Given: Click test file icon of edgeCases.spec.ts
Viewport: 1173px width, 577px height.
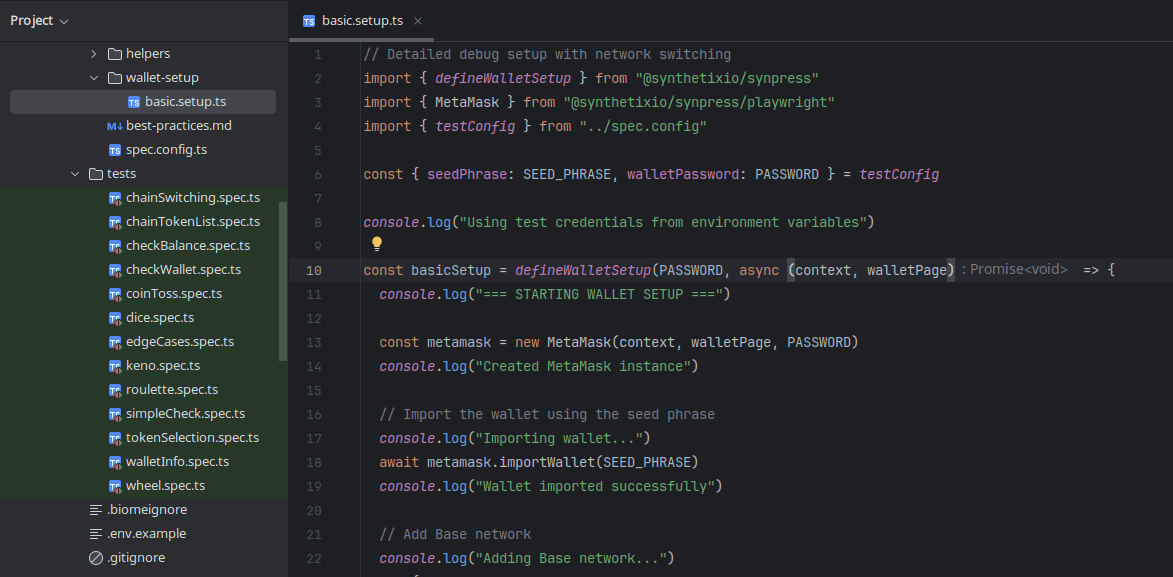Looking at the screenshot, I should [114, 342].
